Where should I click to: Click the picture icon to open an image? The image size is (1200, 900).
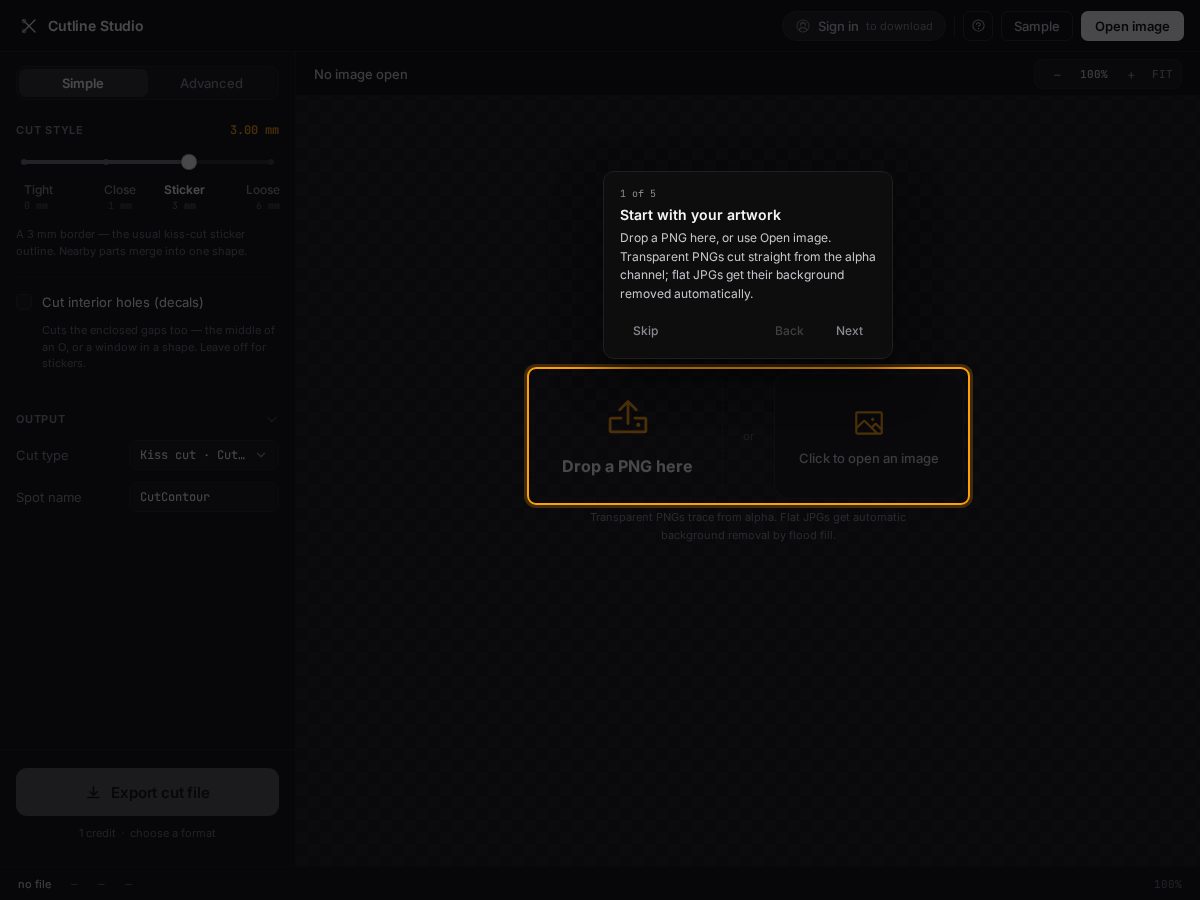(x=869, y=423)
